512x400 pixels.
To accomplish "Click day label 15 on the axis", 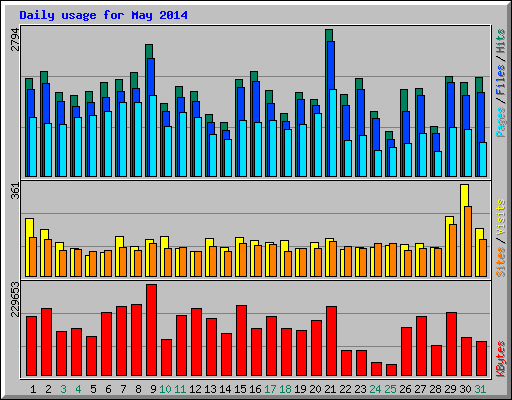I will point(240,389).
